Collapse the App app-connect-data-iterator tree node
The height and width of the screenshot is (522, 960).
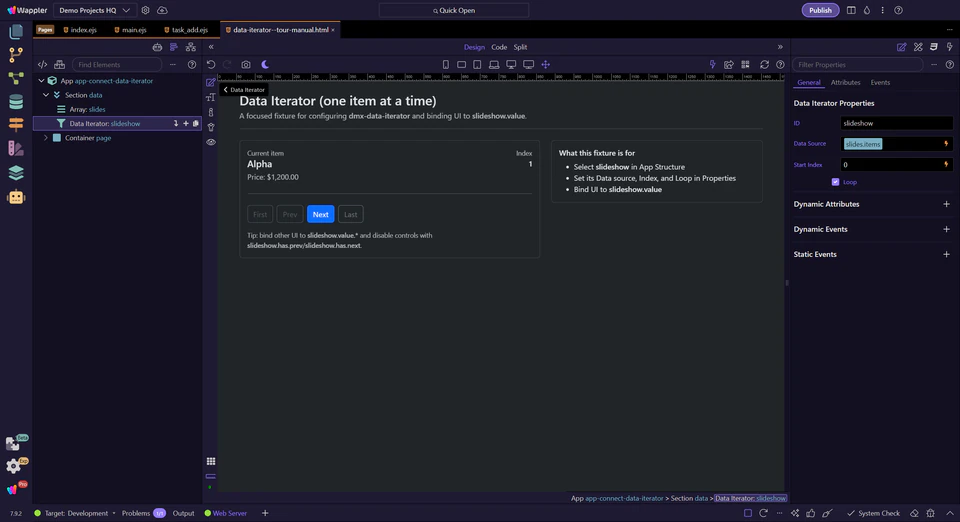42,81
